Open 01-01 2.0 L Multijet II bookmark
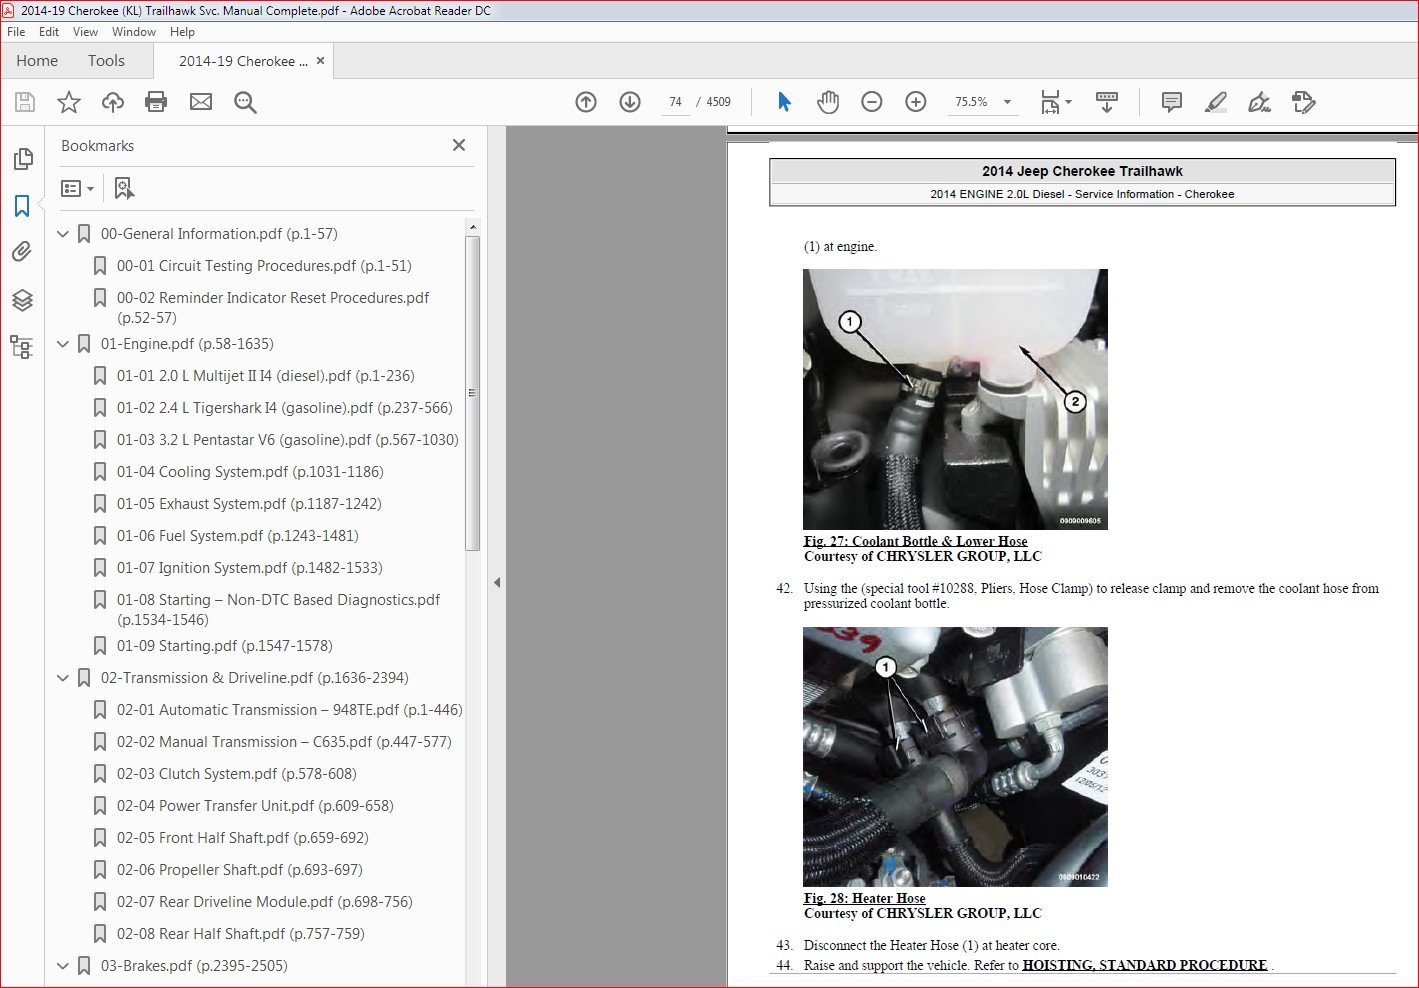 (x=266, y=376)
